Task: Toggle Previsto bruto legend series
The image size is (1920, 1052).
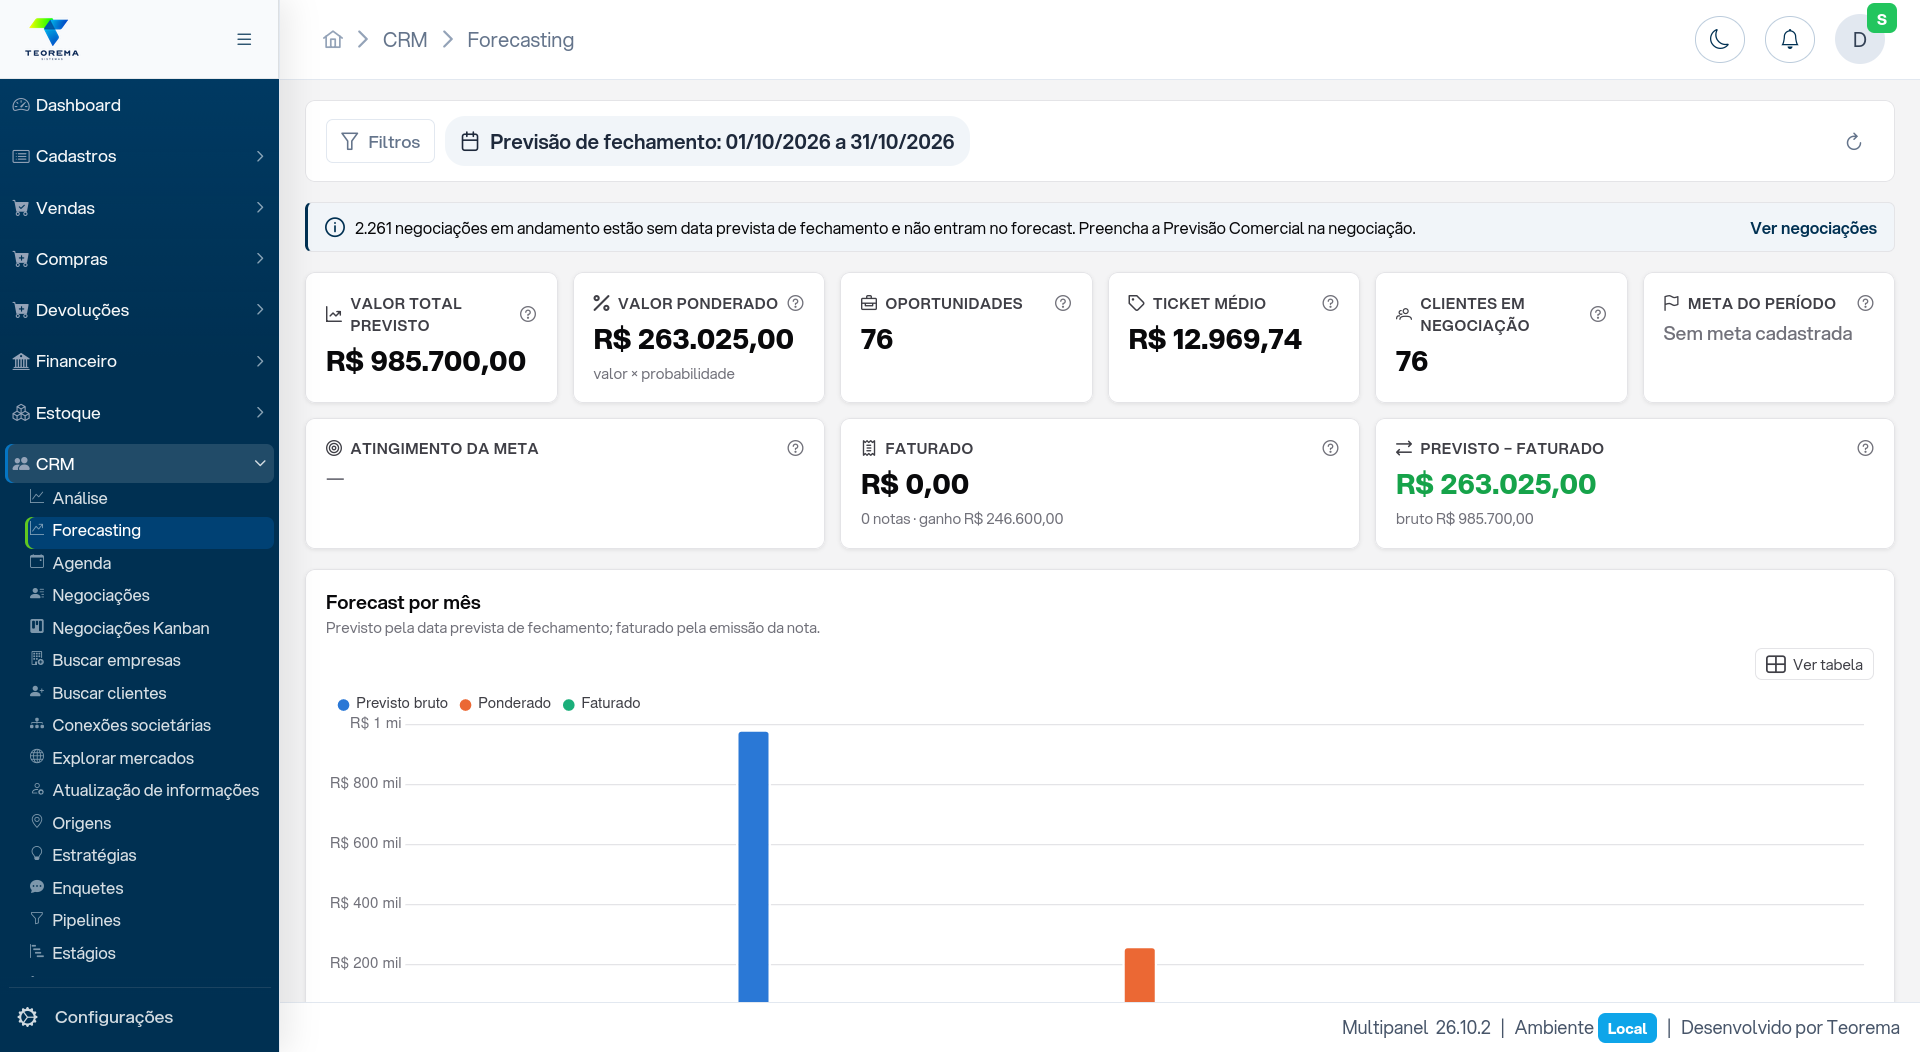Action: click(x=393, y=703)
